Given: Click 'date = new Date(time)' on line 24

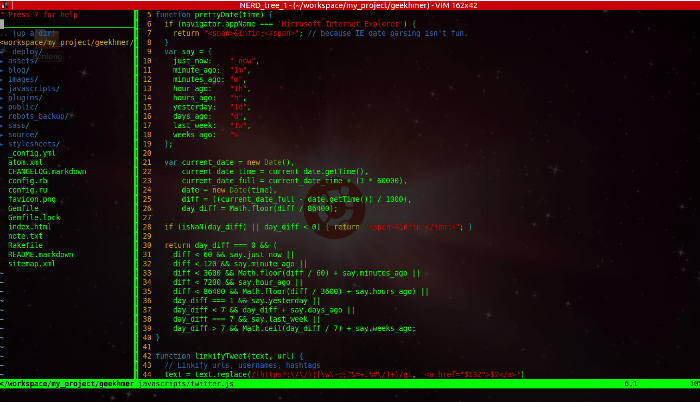Looking at the screenshot, I should click(x=229, y=190).
